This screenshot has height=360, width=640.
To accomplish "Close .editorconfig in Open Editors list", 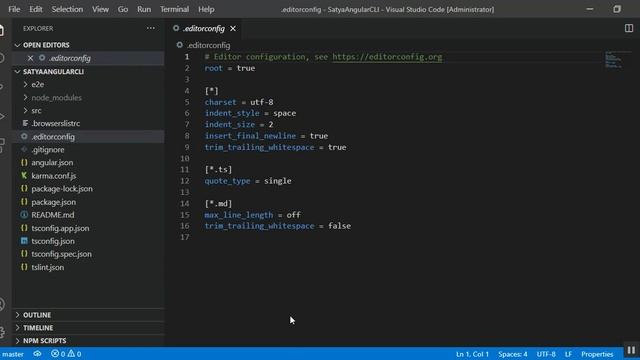I will 30,58.
